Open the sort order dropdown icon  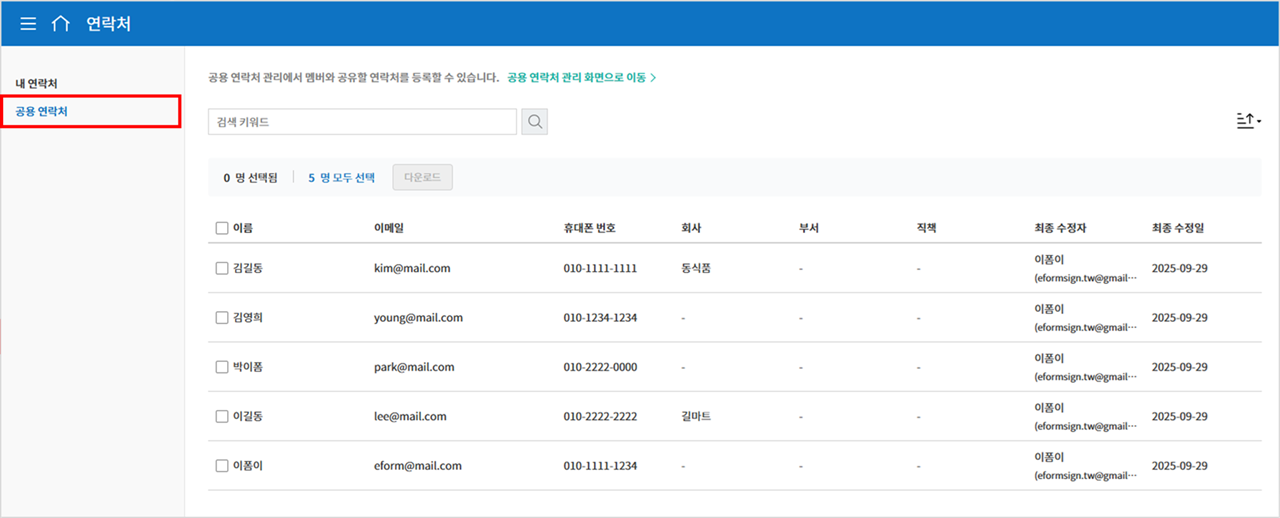(1248, 121)
